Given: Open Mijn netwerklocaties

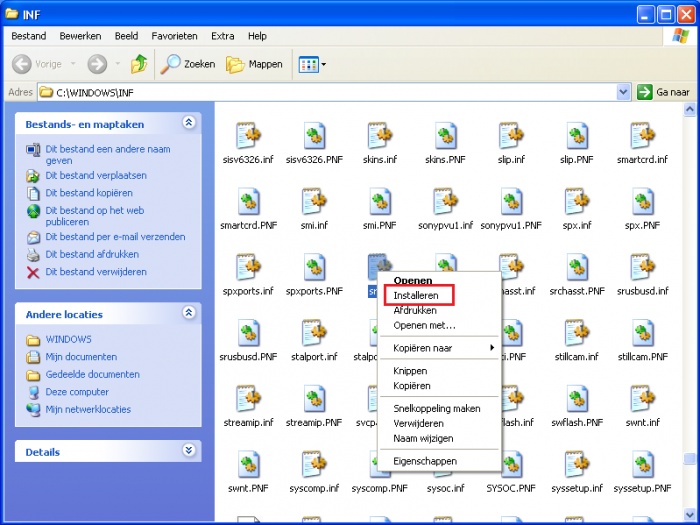Looking at the screenshot, I should [x=88, y=409].
